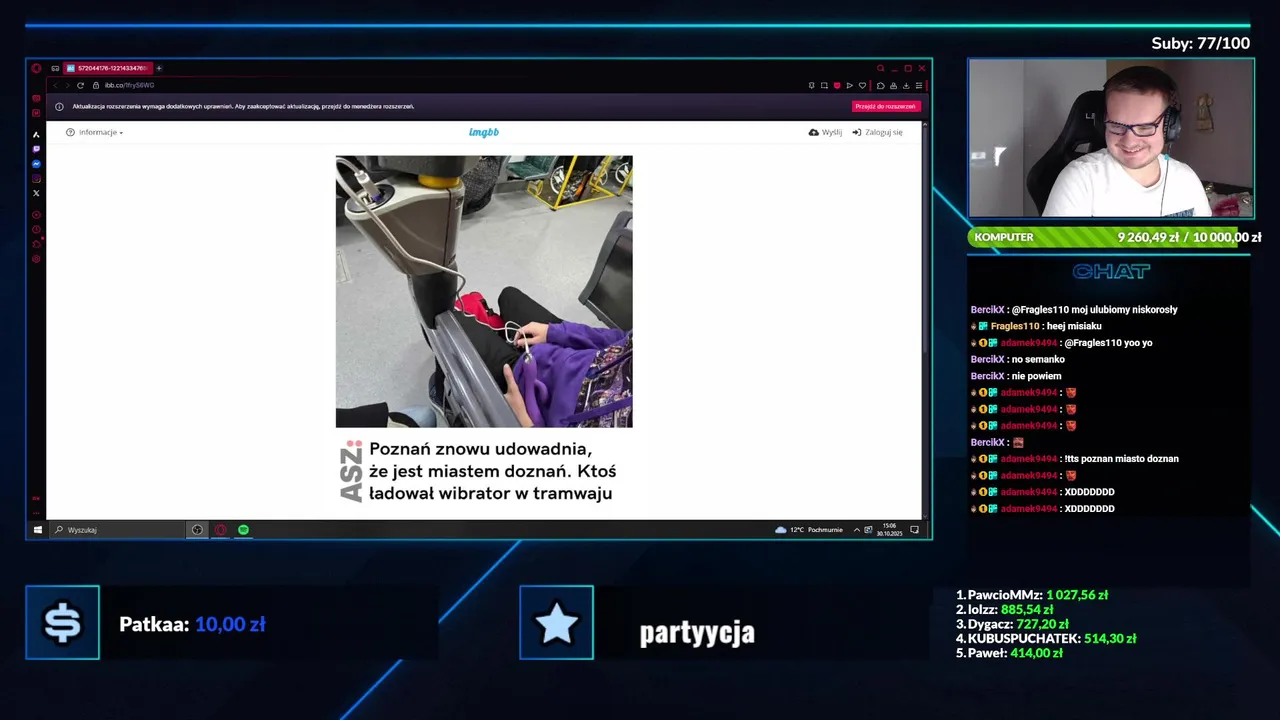Open Aria AI in the sidebar

point(36,134)
